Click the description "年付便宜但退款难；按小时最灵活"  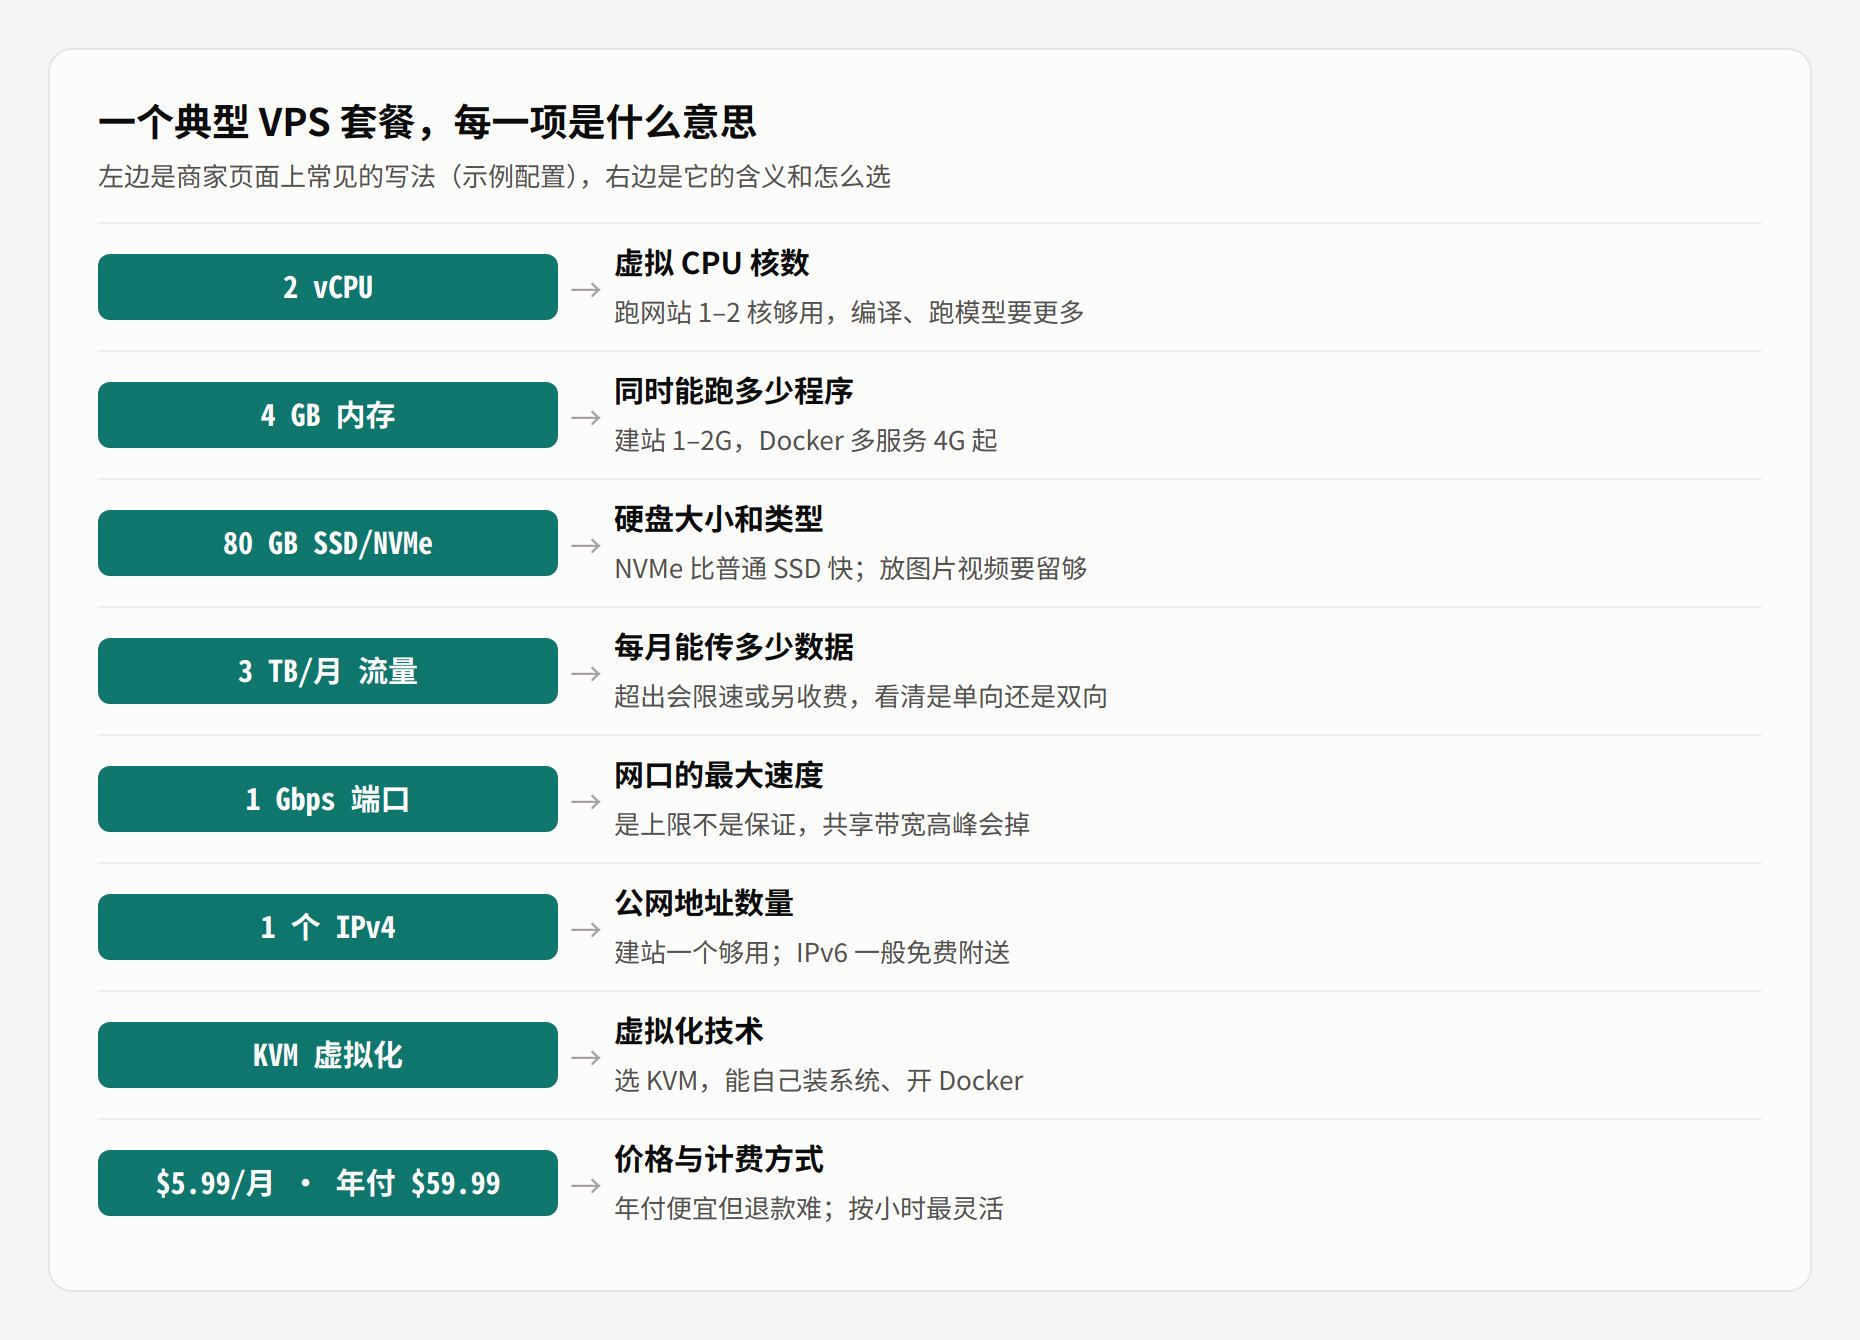point(809,1209)
